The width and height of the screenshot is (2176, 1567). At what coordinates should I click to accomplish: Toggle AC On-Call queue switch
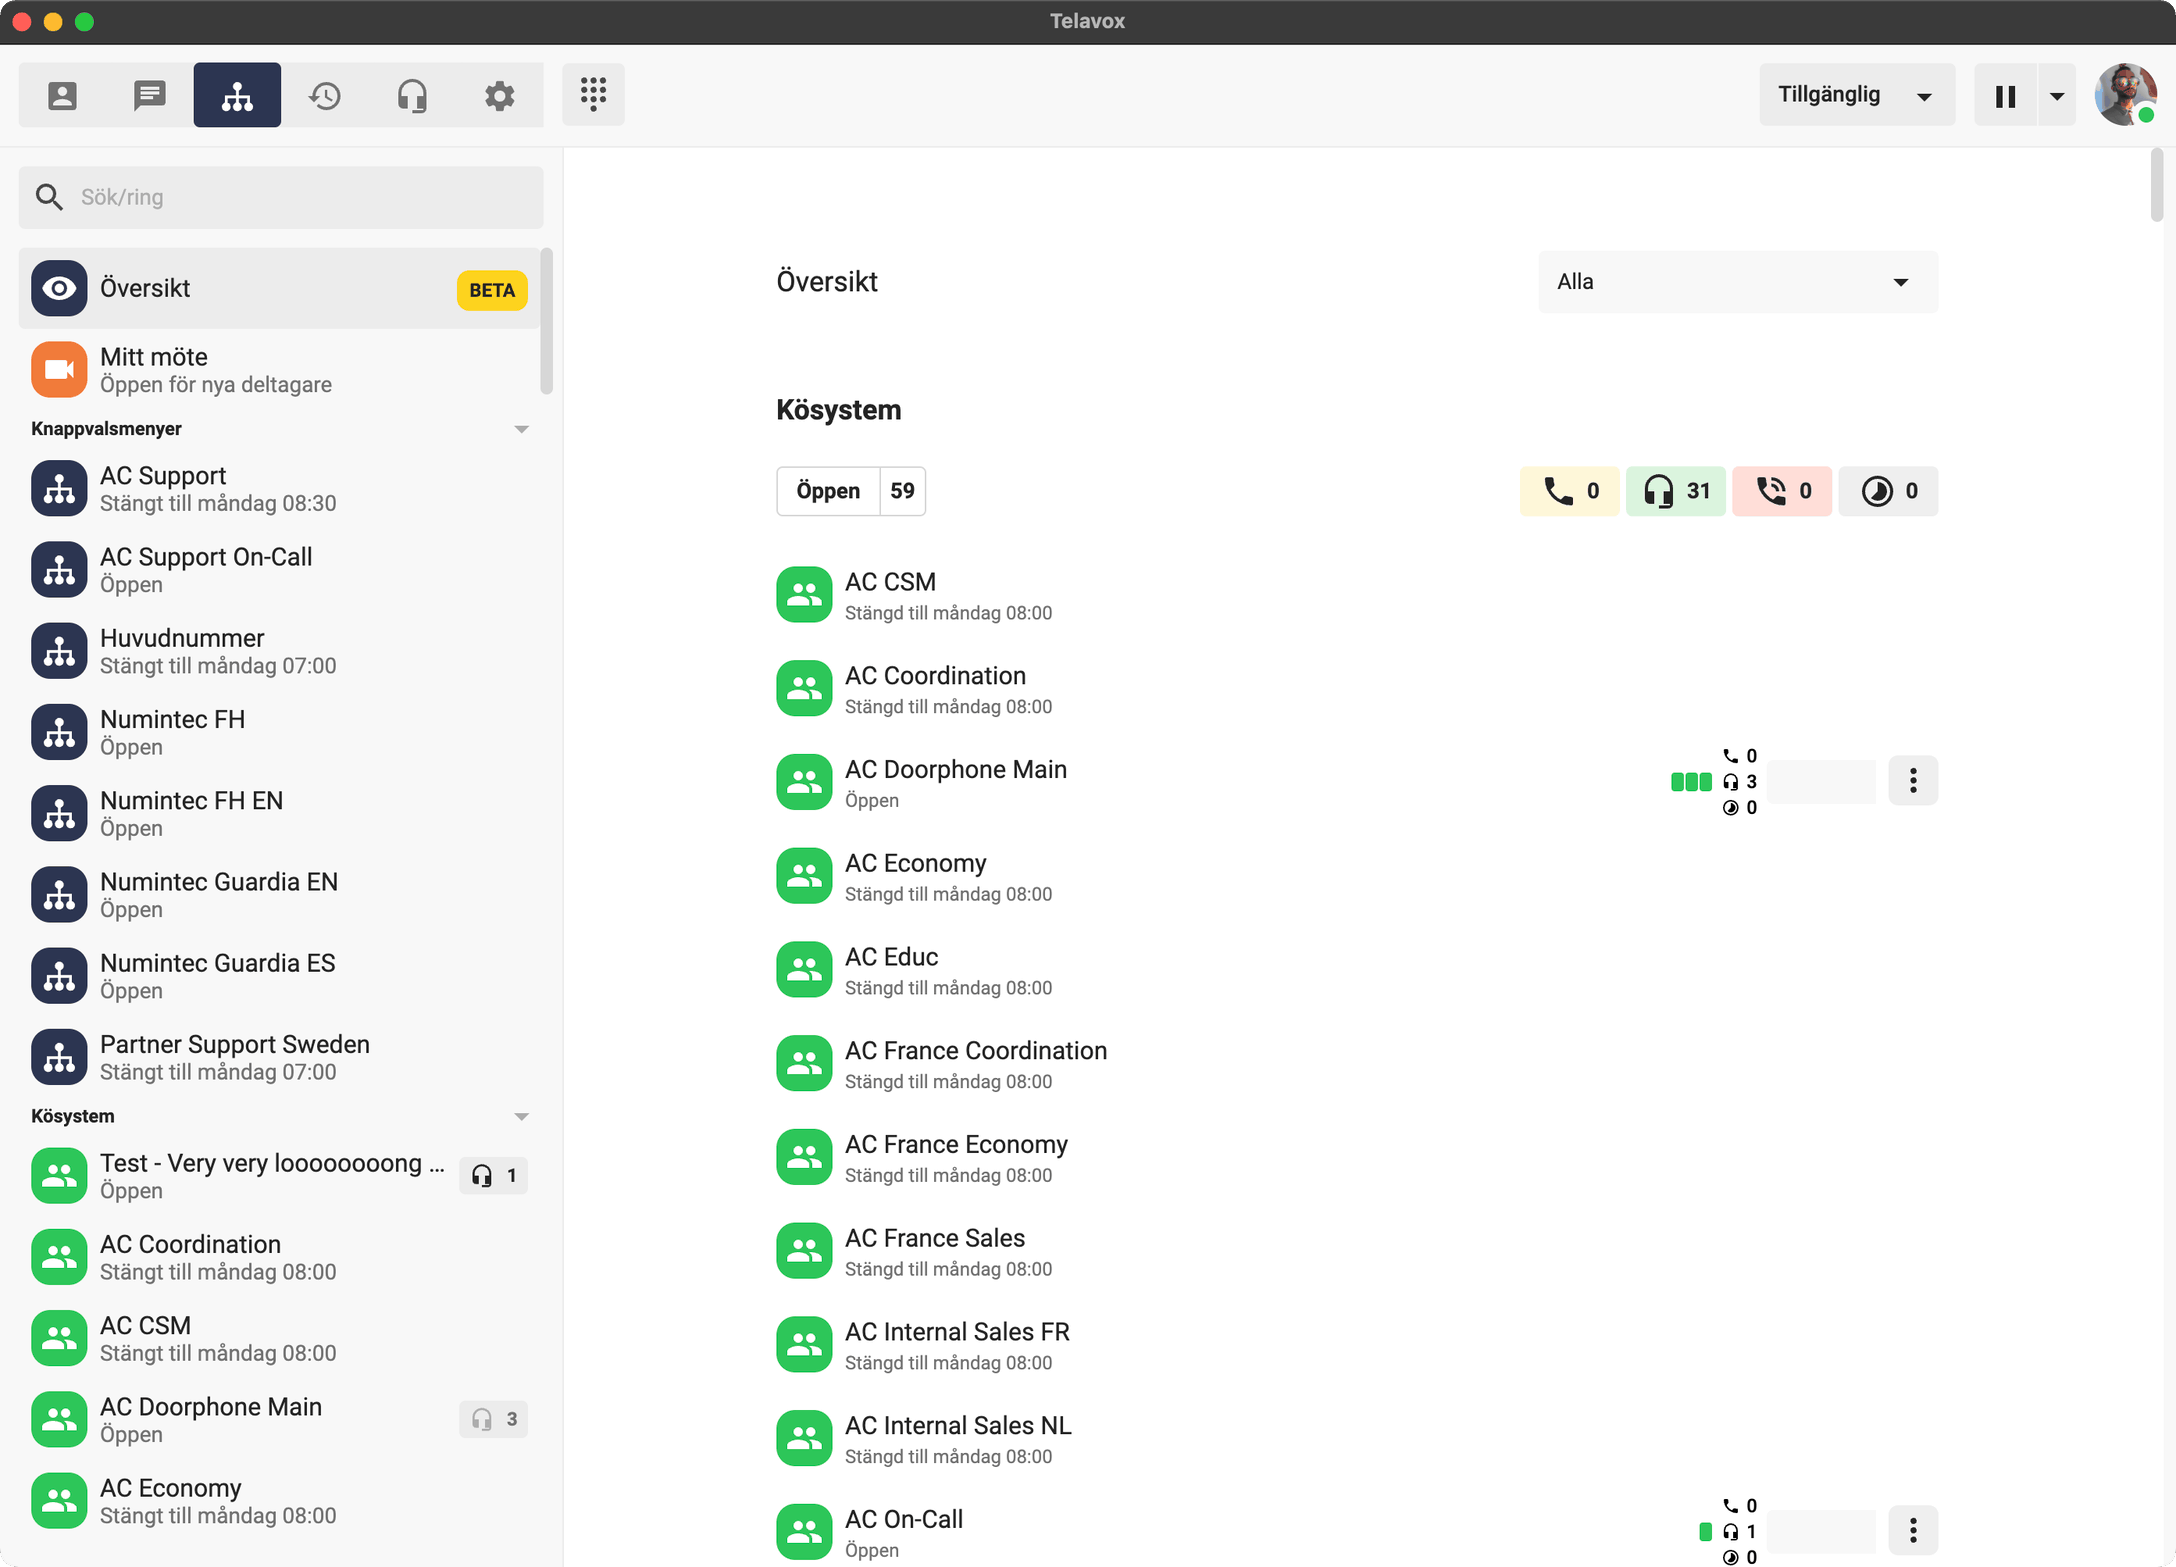tap(1820, 1530)
